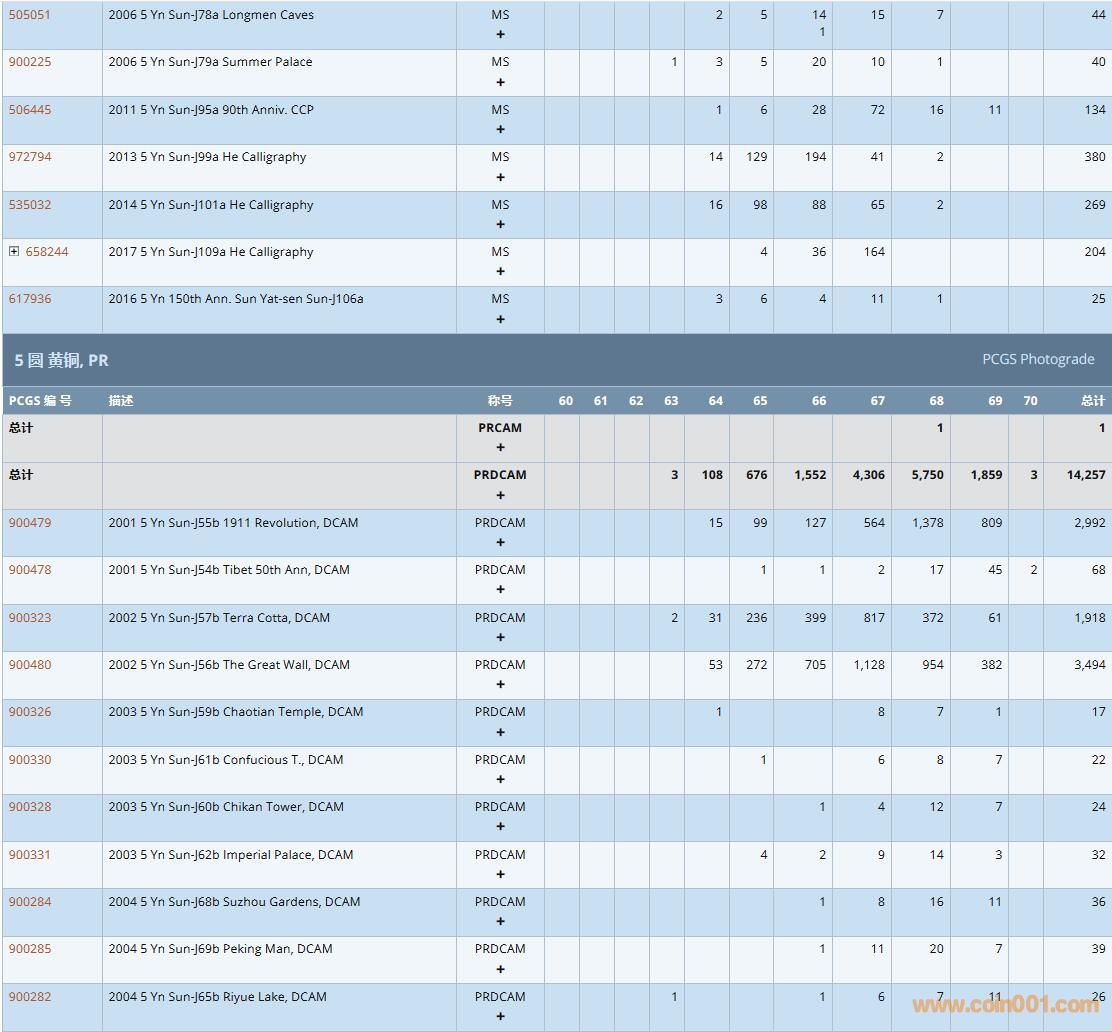
Task: Open PCGS number 900479 link
Action: click(x=30, y=523)
